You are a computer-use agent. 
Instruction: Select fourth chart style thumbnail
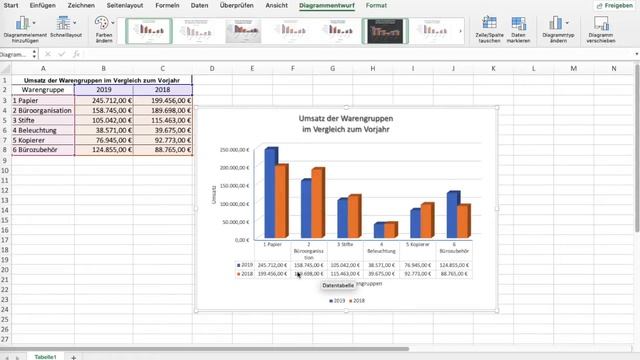pyautogui.click(x=291, y=31)
